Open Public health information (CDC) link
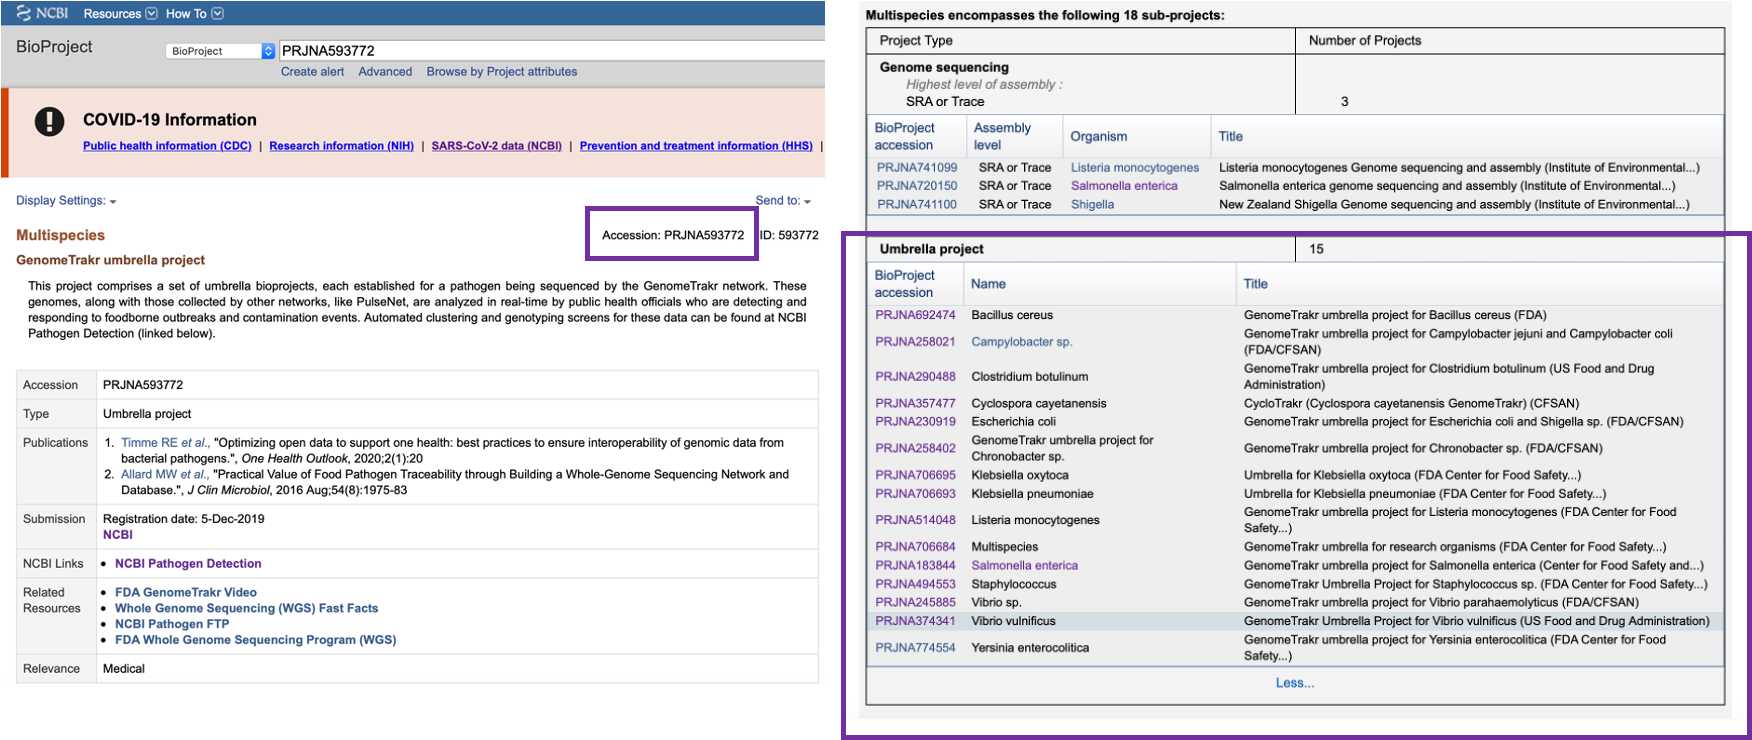 point(167,146)
